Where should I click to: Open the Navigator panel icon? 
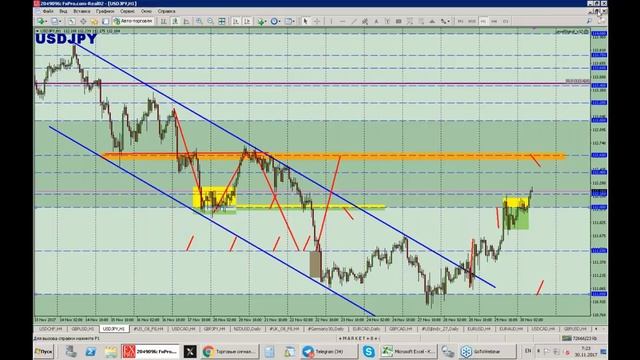click(94, 21)
